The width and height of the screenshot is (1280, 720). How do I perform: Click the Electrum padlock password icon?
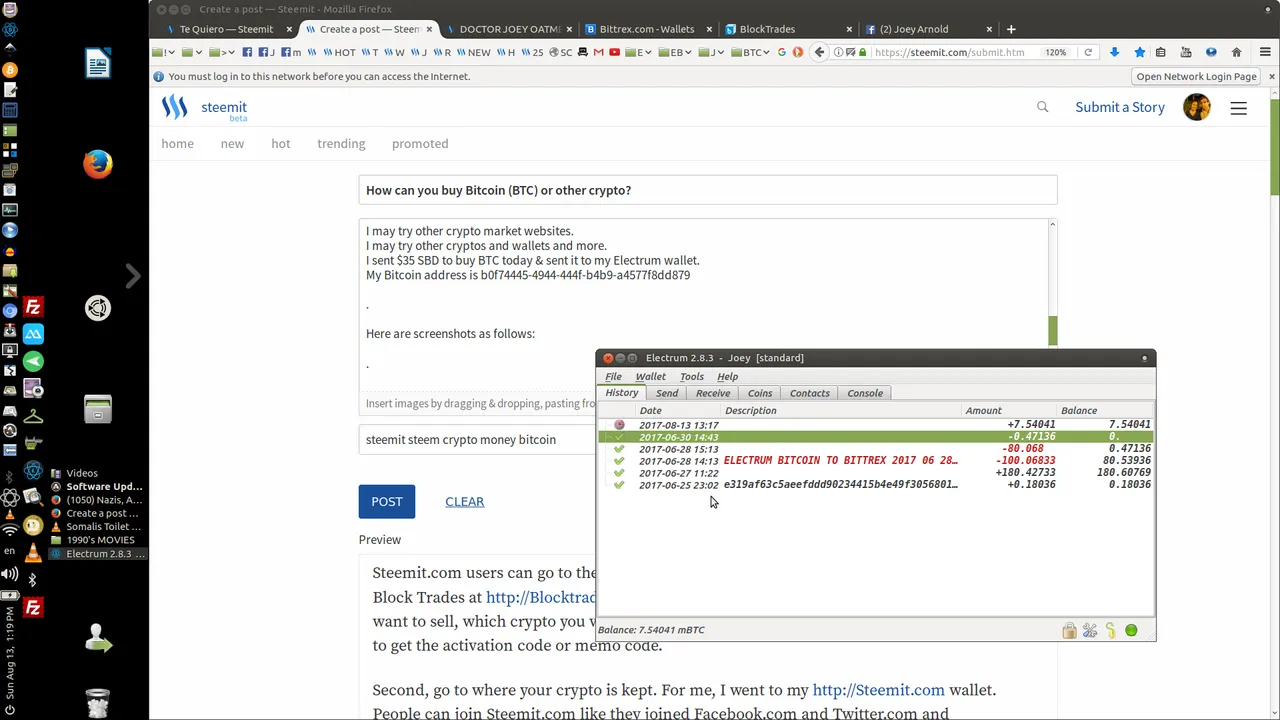[1069, 631]
